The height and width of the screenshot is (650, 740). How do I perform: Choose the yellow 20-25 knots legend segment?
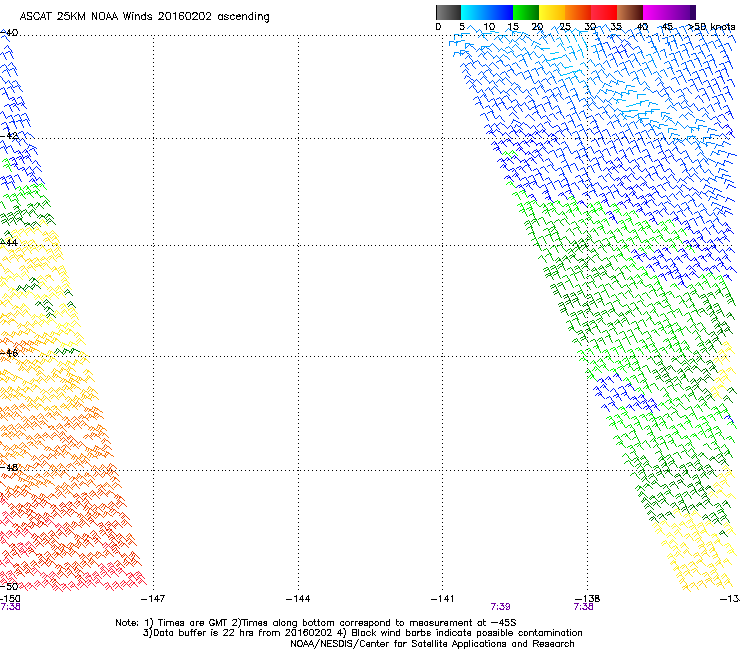552,12
